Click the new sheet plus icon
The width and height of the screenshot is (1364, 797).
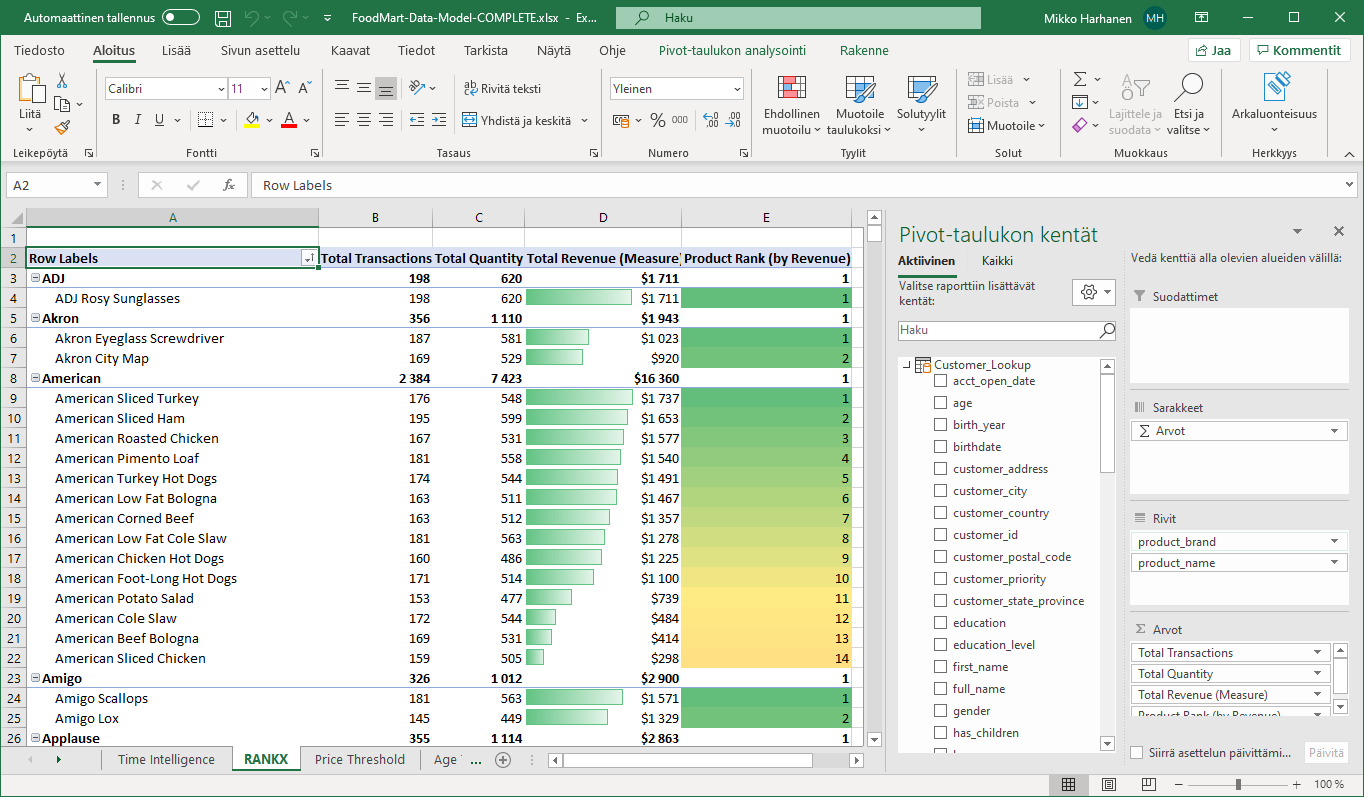coord(503,759)
